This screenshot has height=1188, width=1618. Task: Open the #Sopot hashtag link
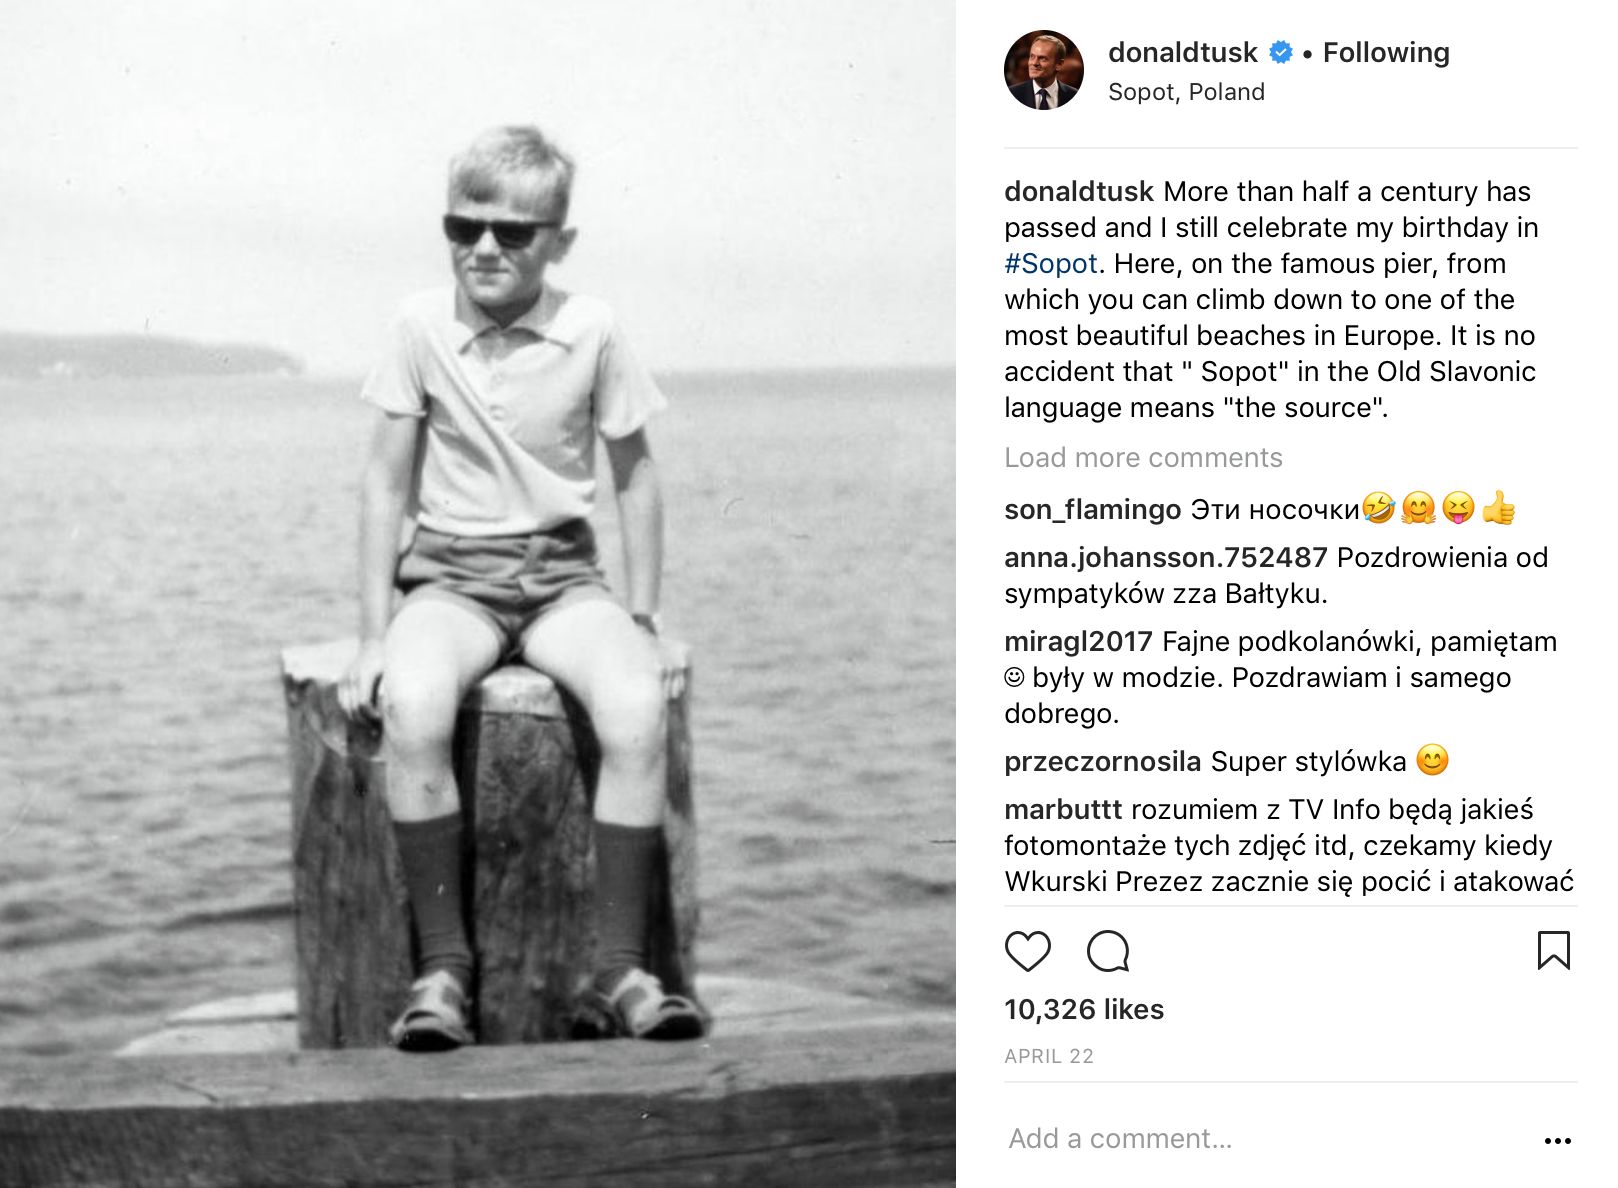[x=1051, y=264]
